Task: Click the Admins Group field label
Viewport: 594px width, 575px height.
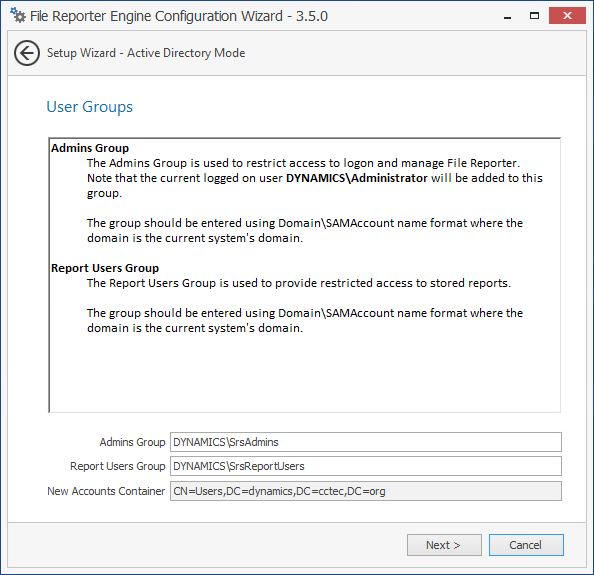Action: tap(132, 442)
